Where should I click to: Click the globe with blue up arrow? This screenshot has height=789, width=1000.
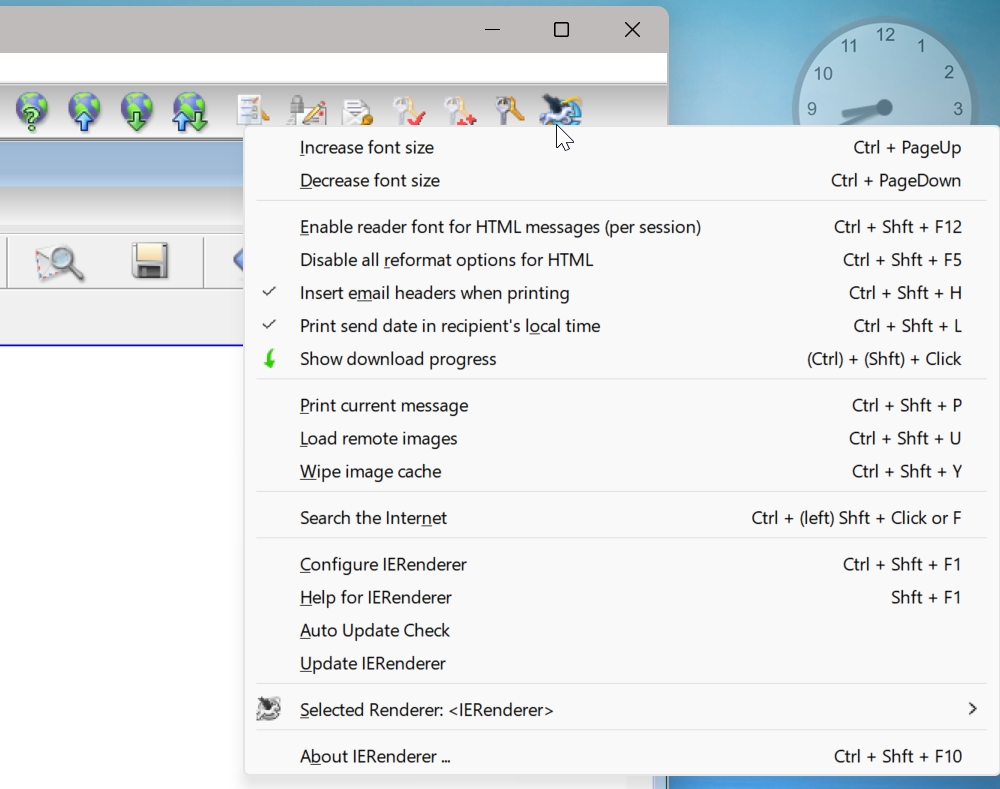click(85, 110)
